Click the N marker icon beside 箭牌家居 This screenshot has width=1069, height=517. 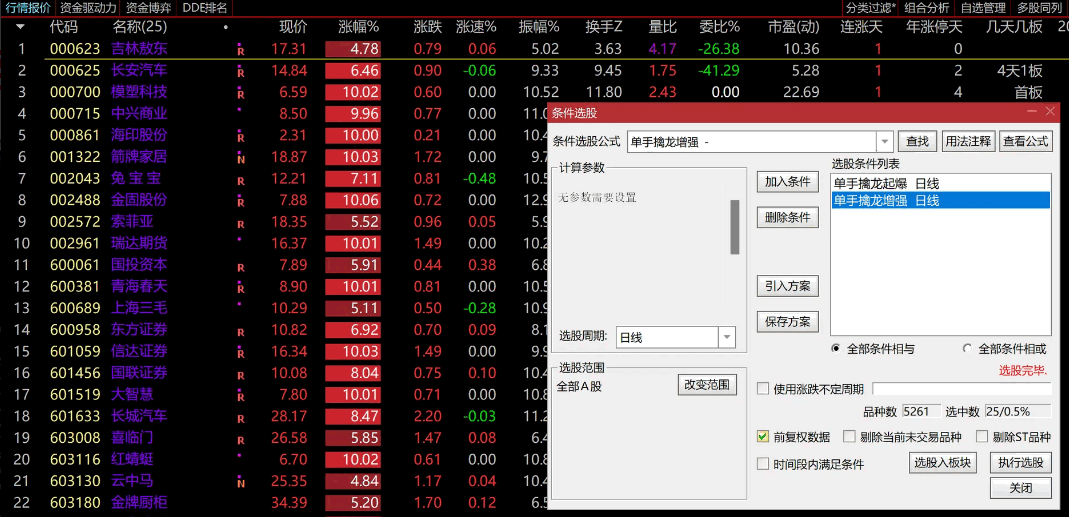[x=240, y=158]
